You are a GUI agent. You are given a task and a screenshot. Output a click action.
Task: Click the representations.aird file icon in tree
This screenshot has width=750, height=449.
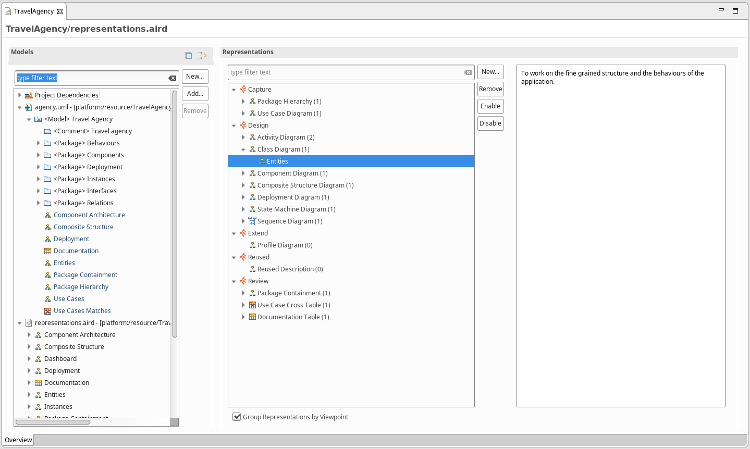pos(29,323)
